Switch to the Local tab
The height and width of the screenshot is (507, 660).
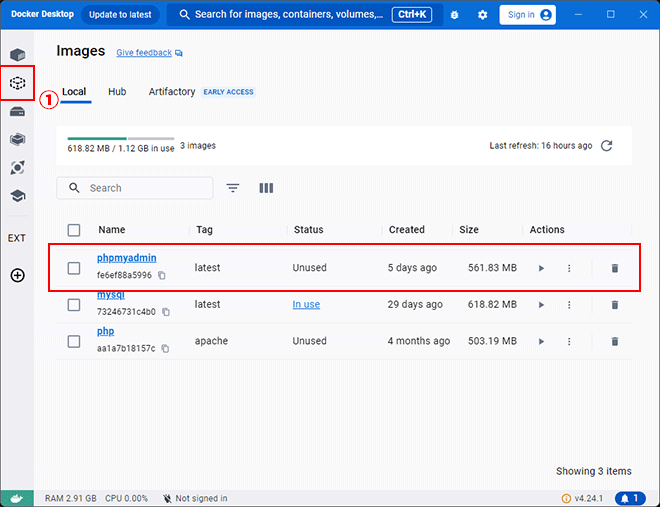(74, 92)
